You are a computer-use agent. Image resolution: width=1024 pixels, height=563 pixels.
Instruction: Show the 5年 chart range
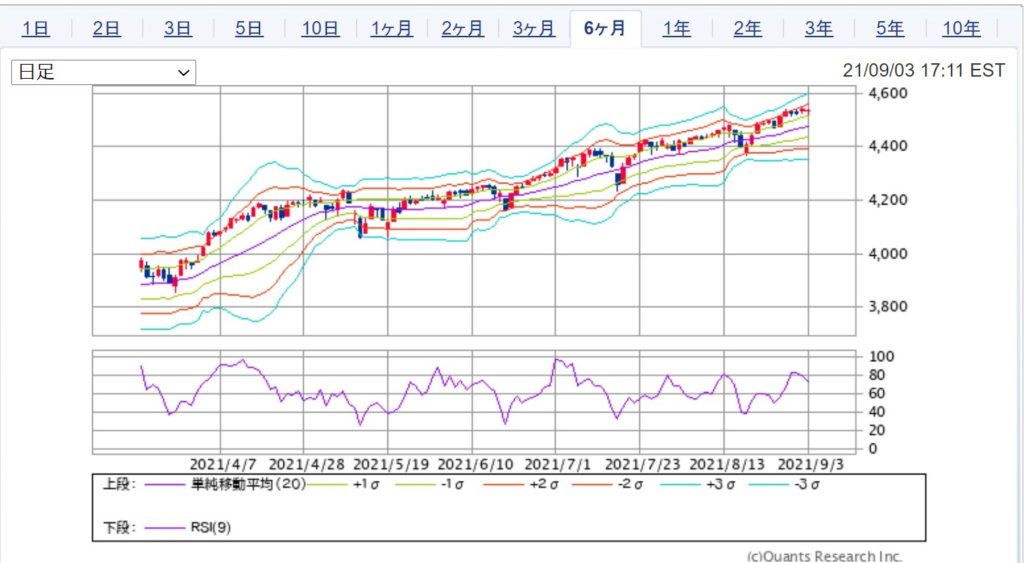(890, 28)
